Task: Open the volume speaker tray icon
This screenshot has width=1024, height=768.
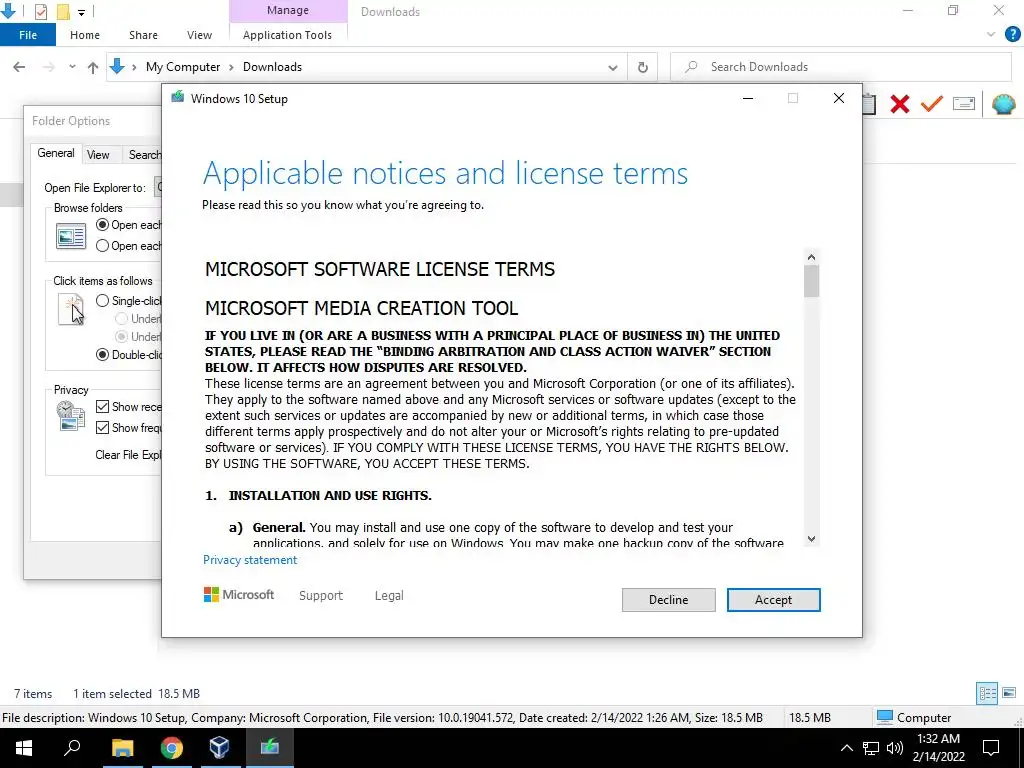Action: click(895, 748)
